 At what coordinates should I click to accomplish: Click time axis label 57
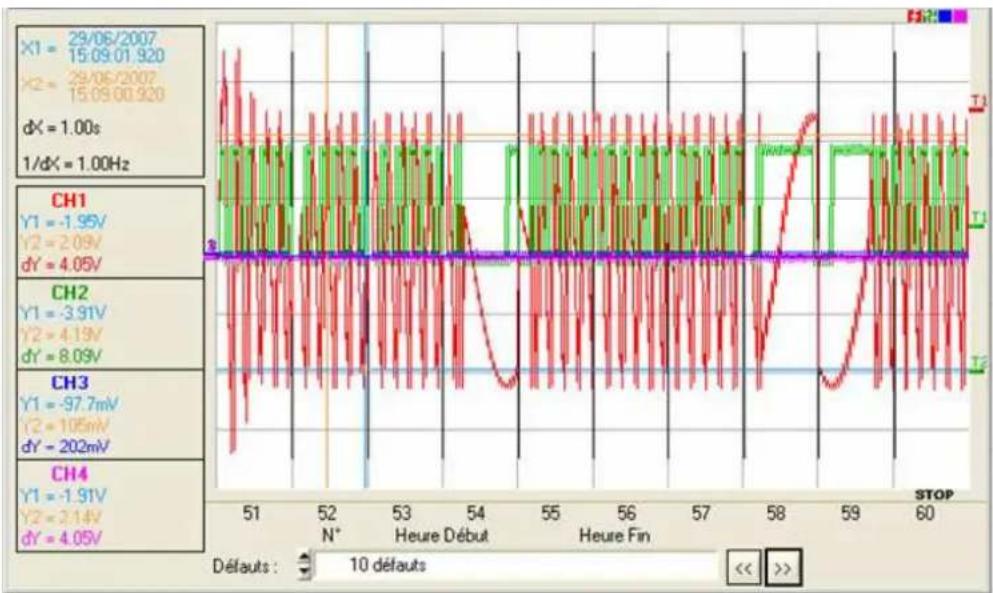(x=701, y=513)
